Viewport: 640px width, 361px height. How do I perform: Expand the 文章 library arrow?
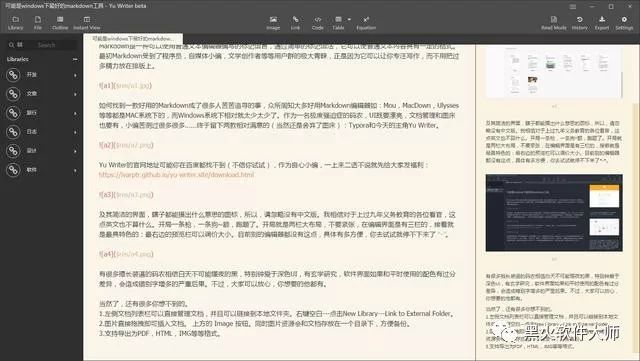click(76, 94)
